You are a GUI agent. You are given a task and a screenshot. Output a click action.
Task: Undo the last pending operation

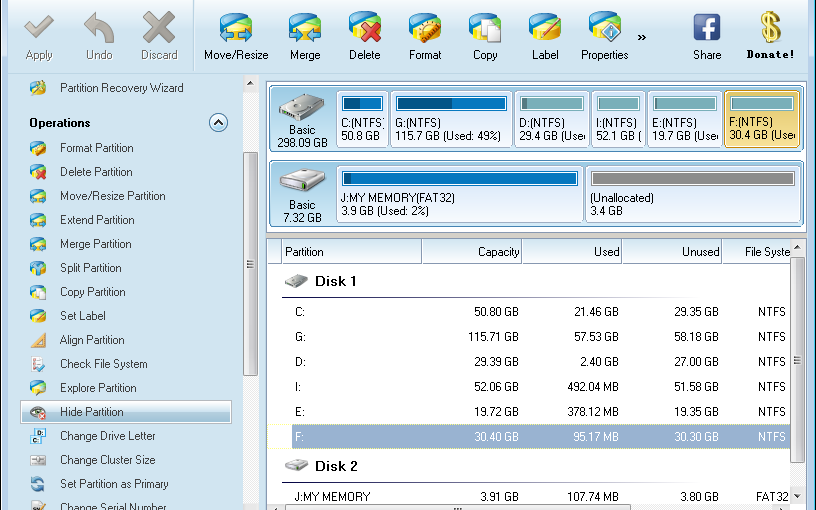tap(99, 37)
